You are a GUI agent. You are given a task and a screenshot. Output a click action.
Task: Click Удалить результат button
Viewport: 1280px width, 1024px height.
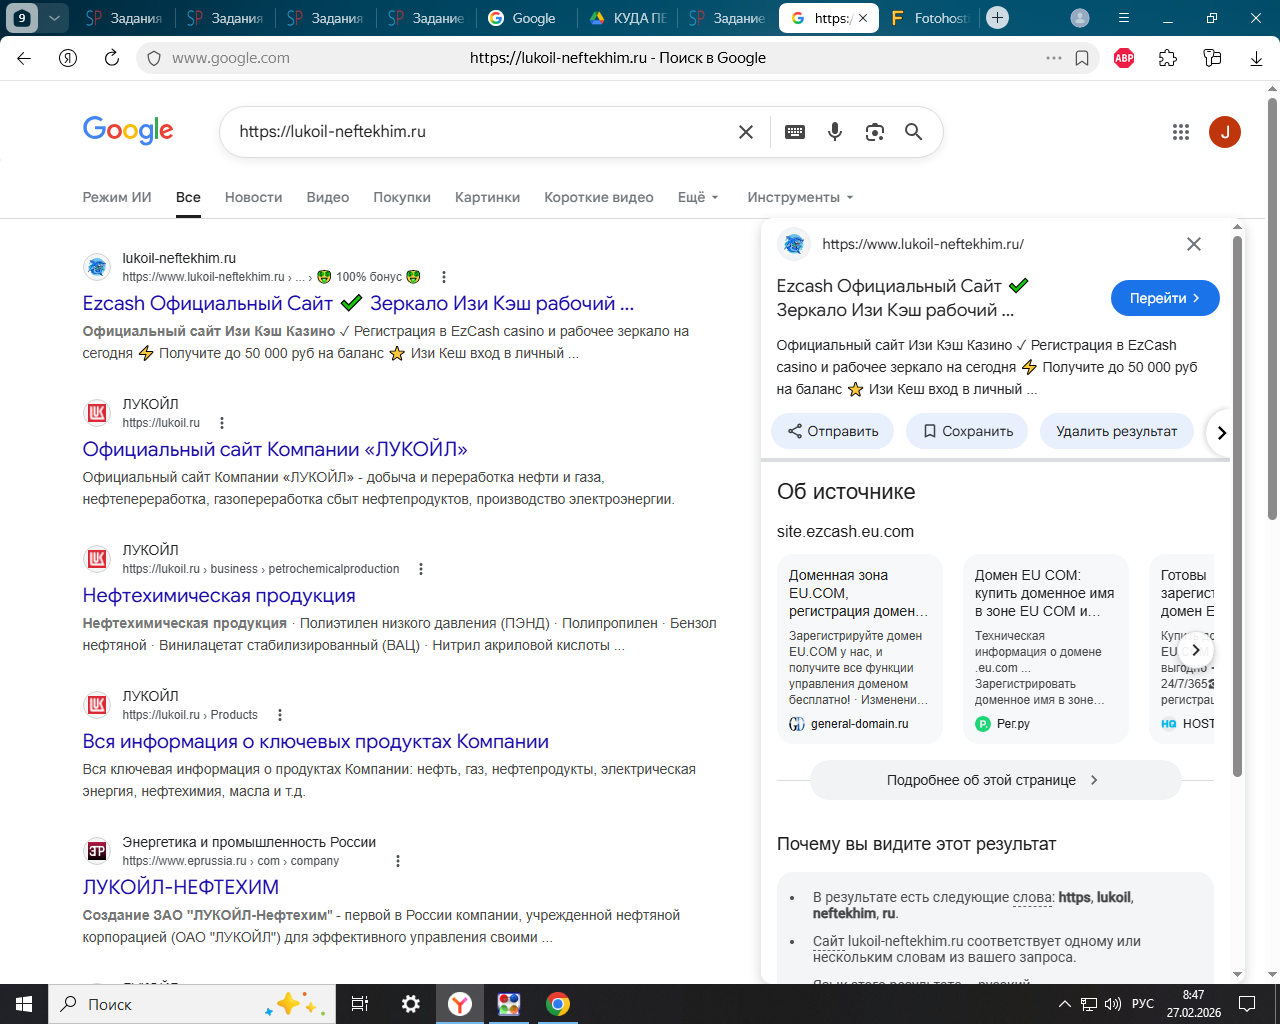tap(1116, 431)
